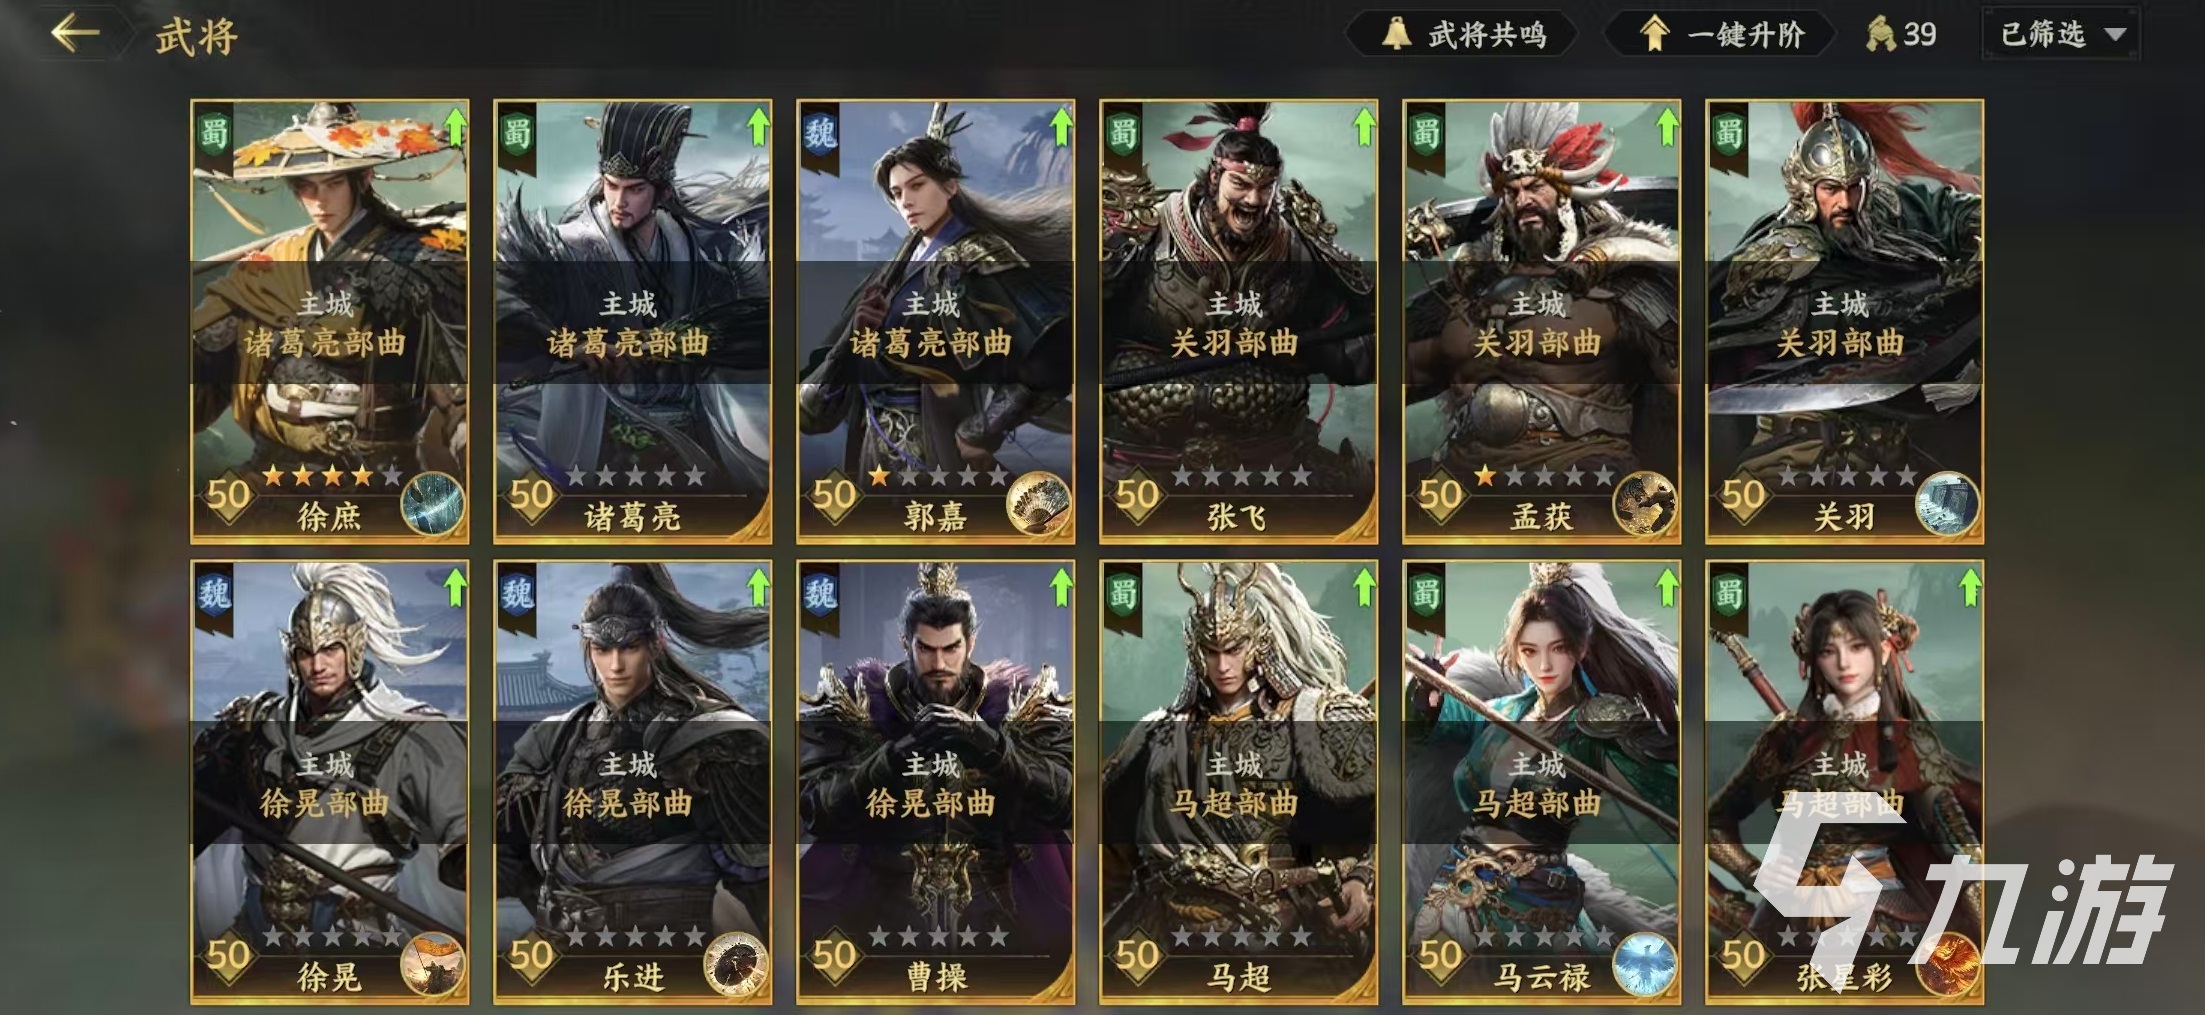Open the 马超 hero card
Image resolution: width=2205 pixels, height=1015 pixels.
pos(1238,782)
